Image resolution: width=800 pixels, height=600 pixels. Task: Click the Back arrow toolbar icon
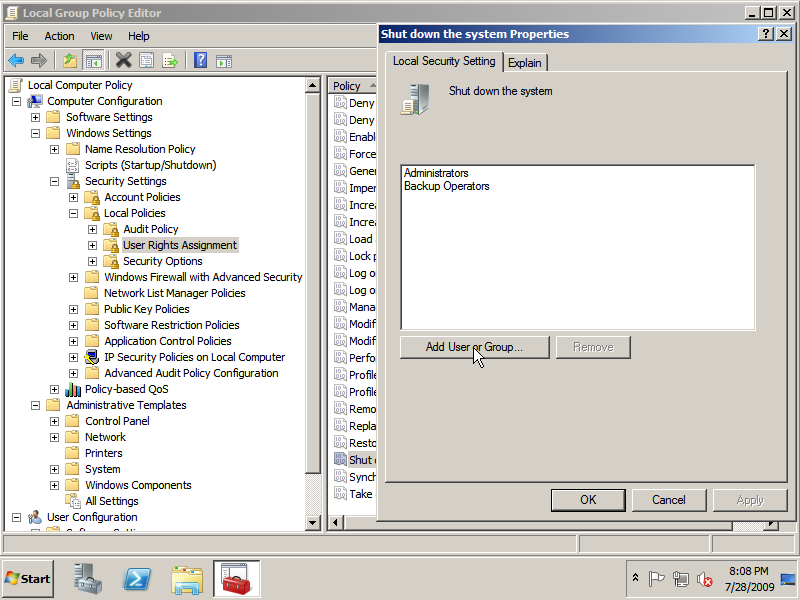16,61
